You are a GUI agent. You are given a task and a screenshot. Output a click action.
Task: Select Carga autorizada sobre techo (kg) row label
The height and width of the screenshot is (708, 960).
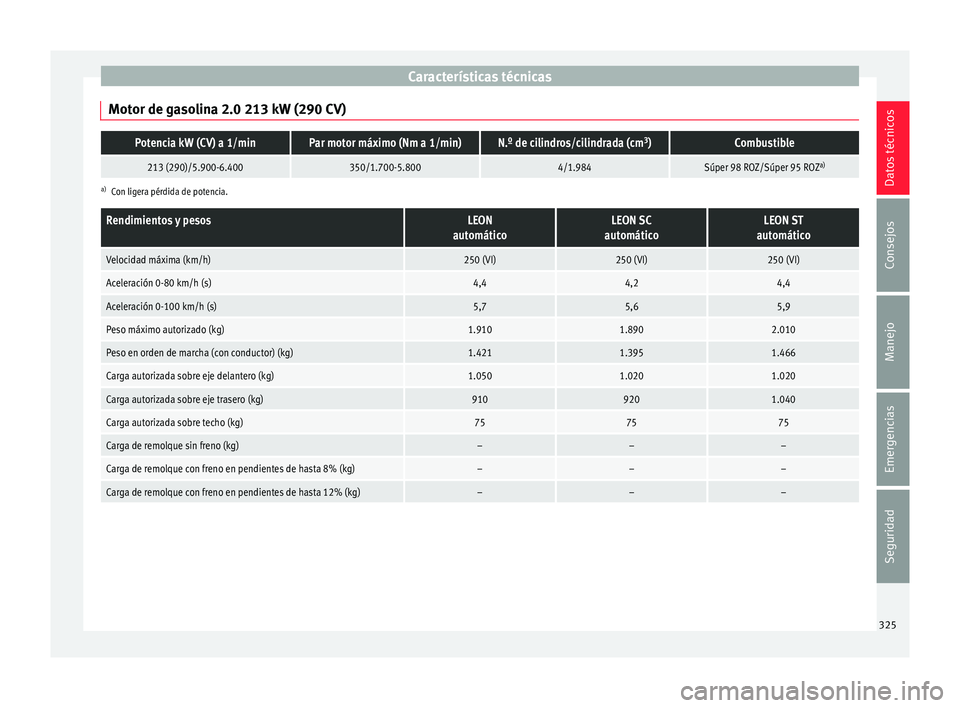click(x=174, y=423)
